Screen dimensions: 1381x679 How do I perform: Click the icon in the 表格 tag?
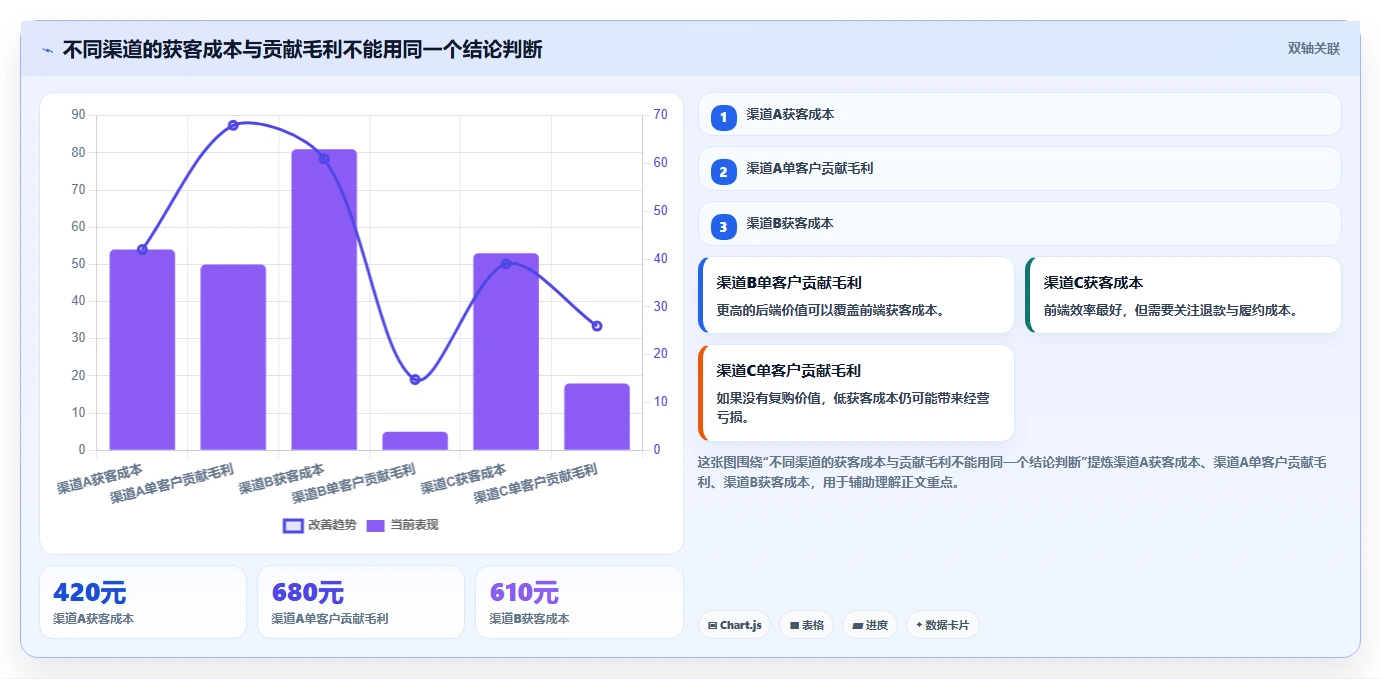point(794,626)
